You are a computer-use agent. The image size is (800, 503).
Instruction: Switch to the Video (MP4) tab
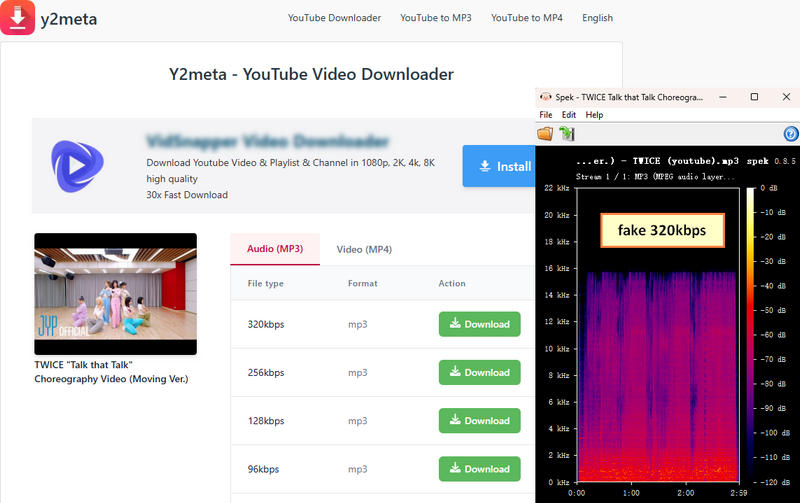pos(364,249)
